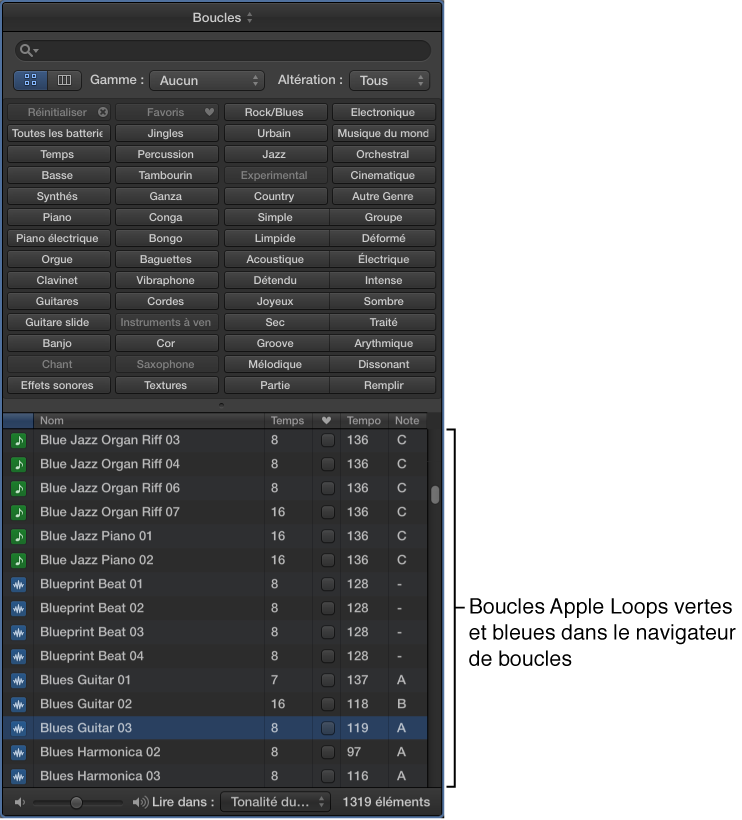
Task: Click blue audio icon for Blues Guitar 01
Action: coord(19,681)
